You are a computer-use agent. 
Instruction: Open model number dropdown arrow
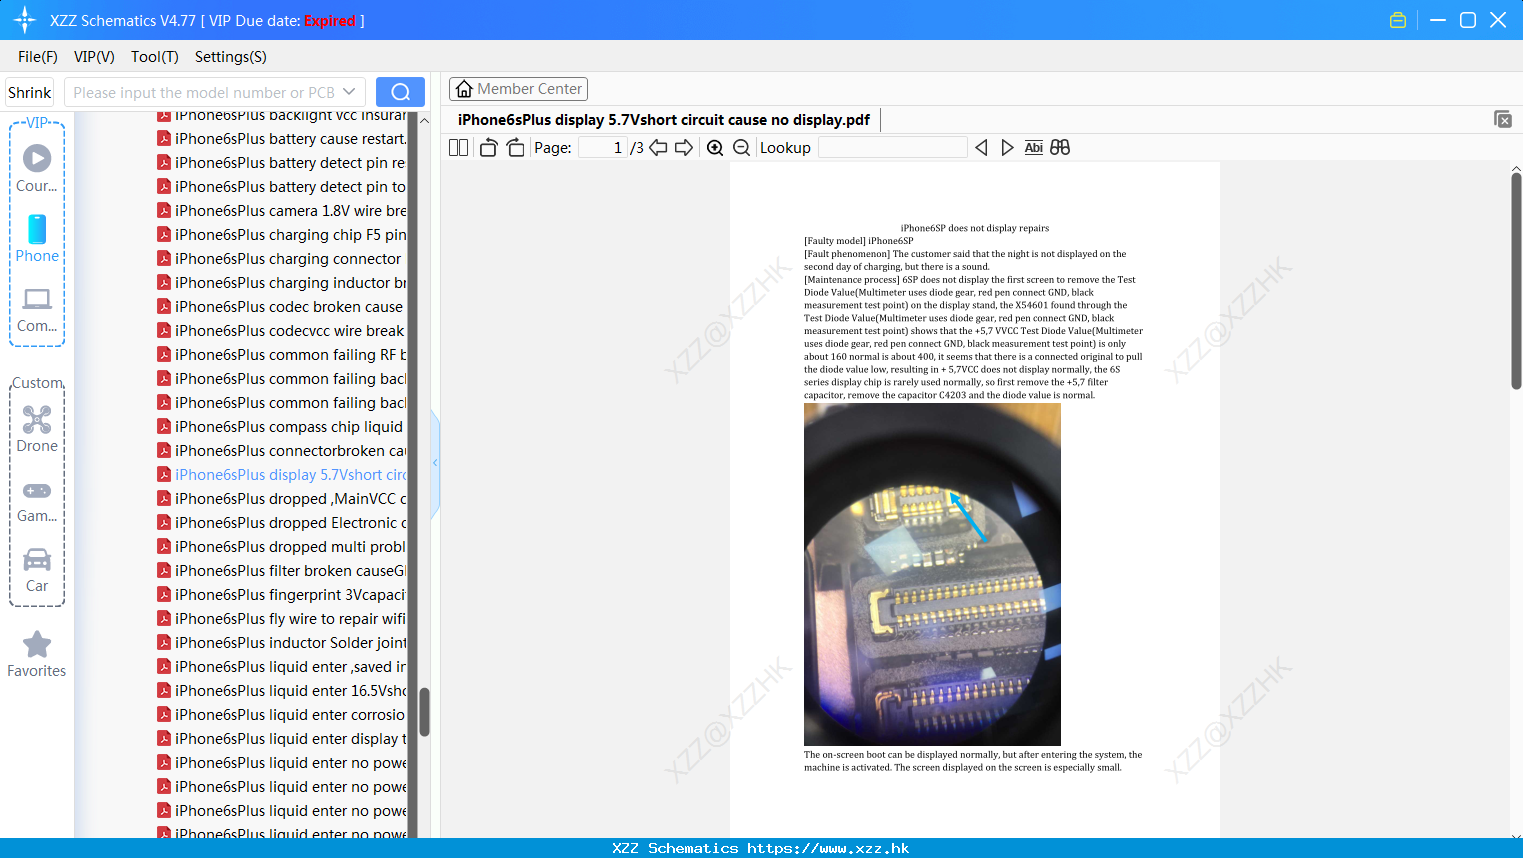[349, 92]
